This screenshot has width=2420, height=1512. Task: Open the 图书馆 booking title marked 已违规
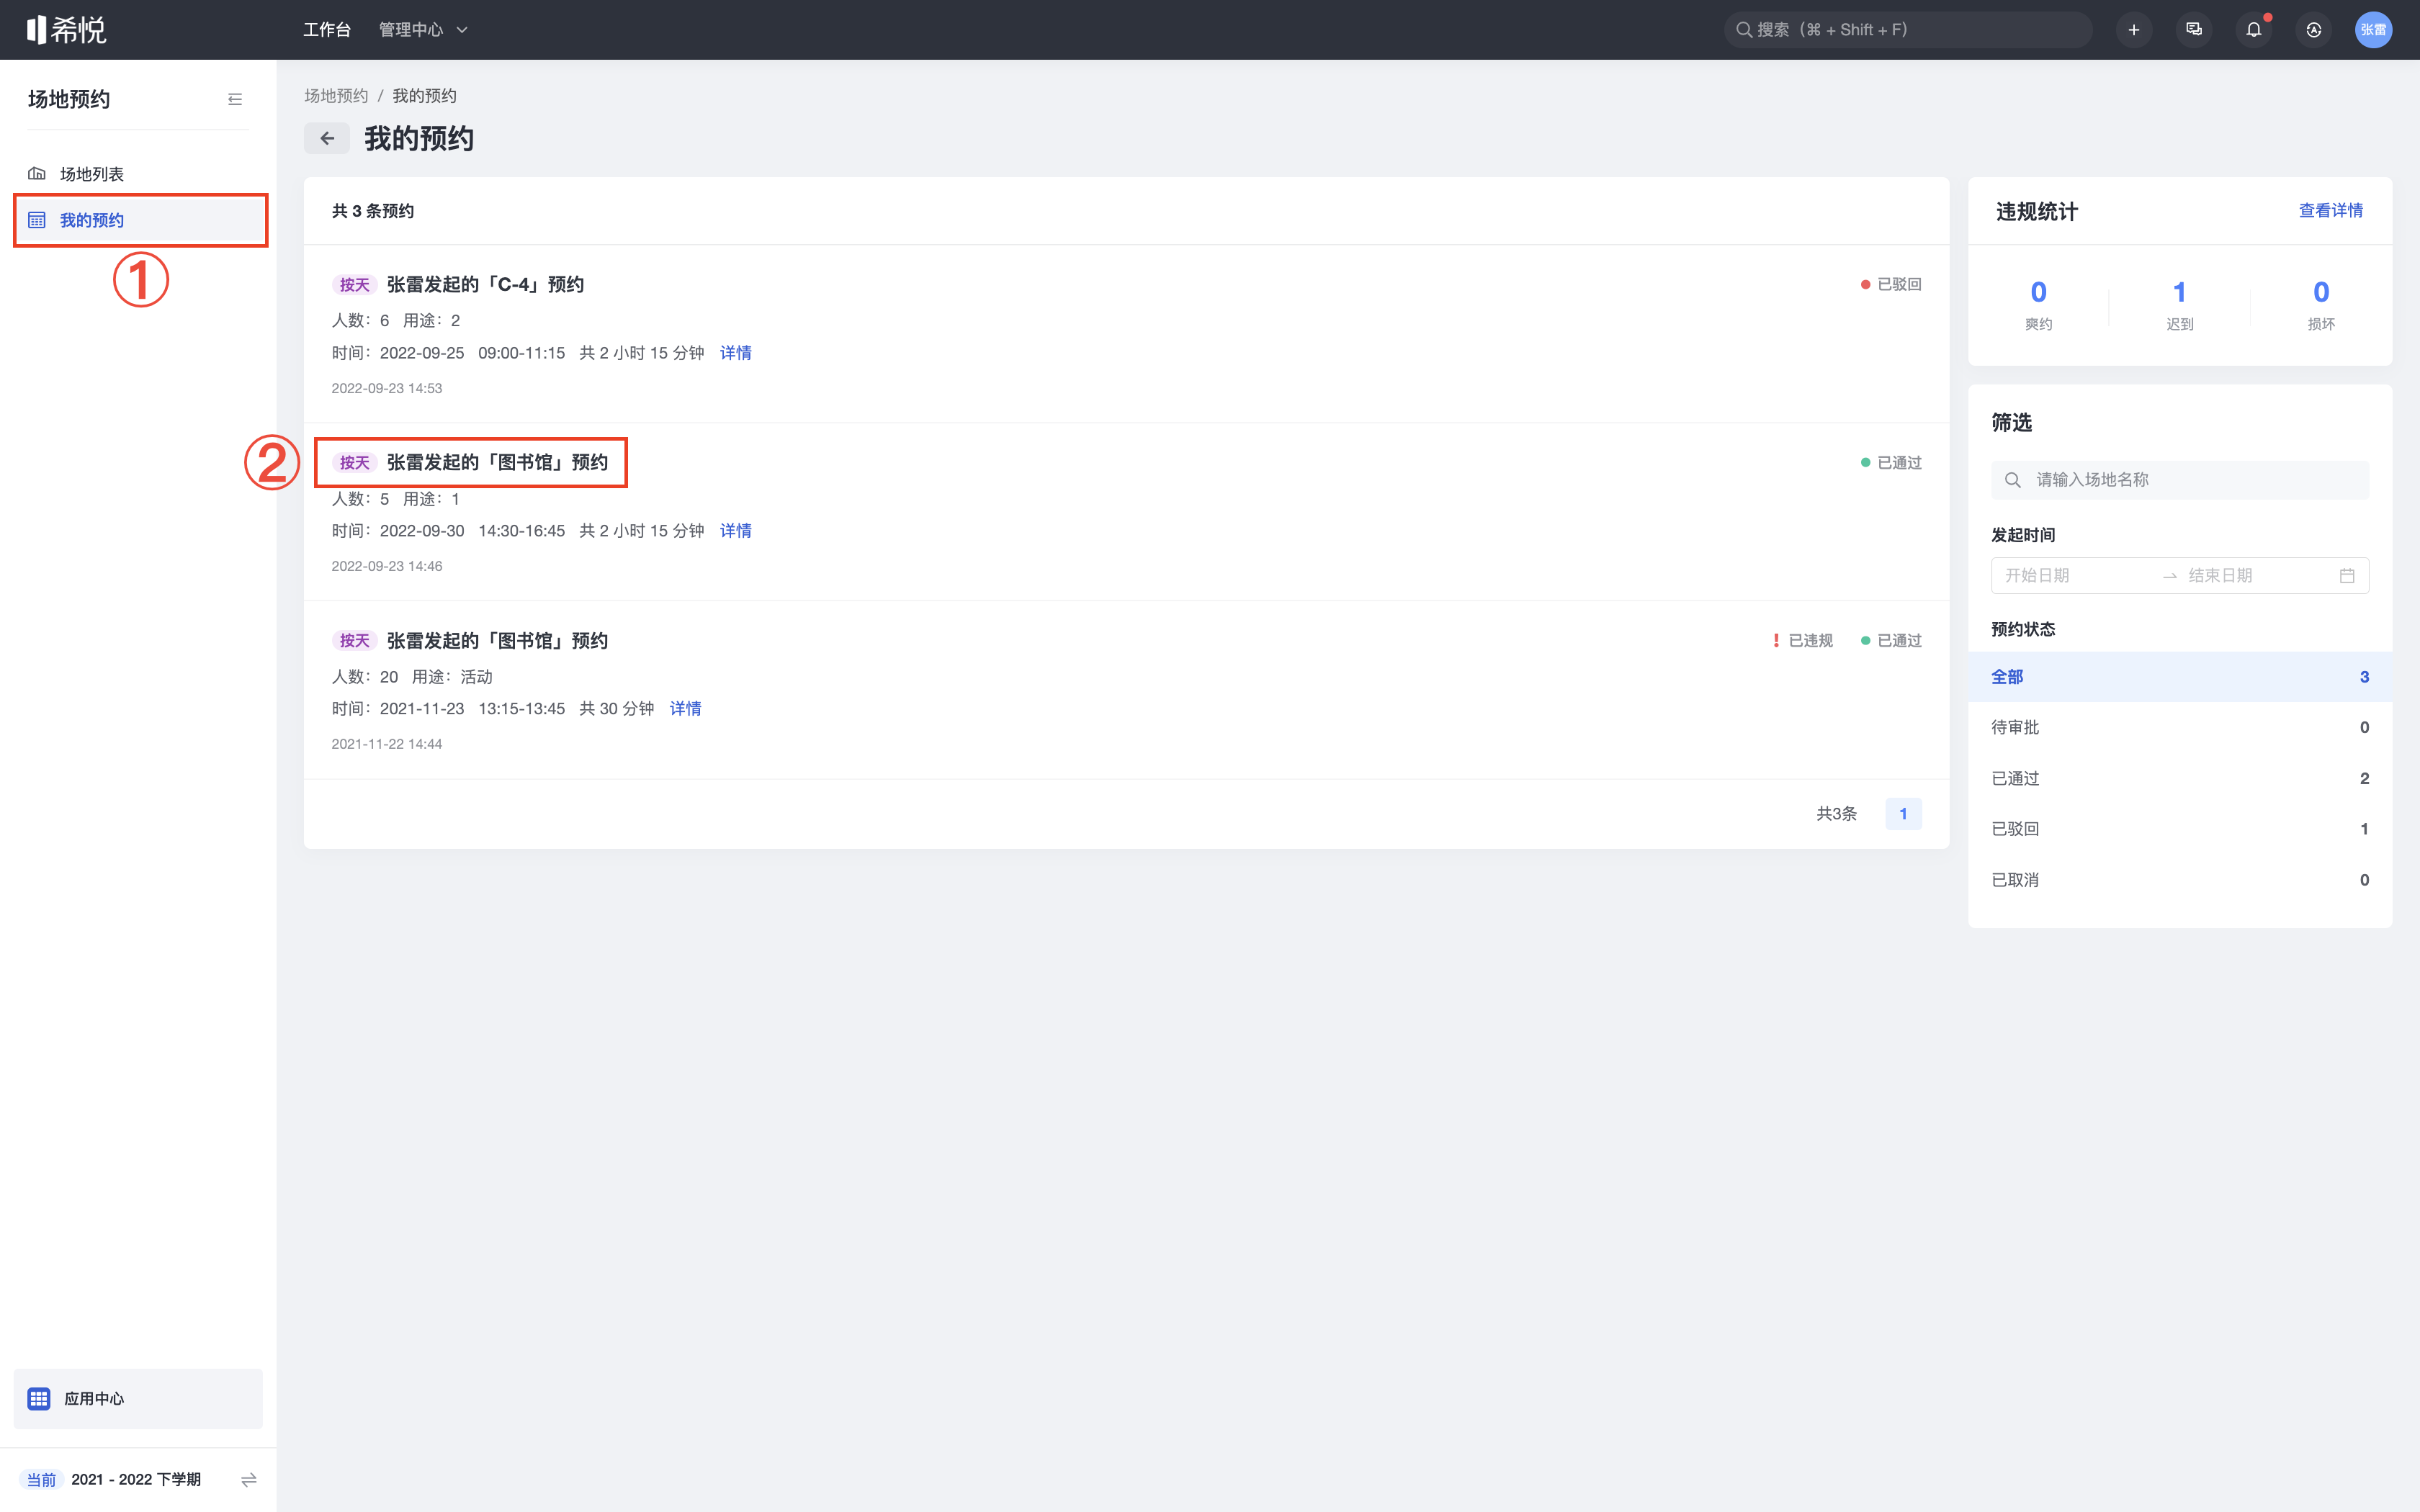point(497,641)
